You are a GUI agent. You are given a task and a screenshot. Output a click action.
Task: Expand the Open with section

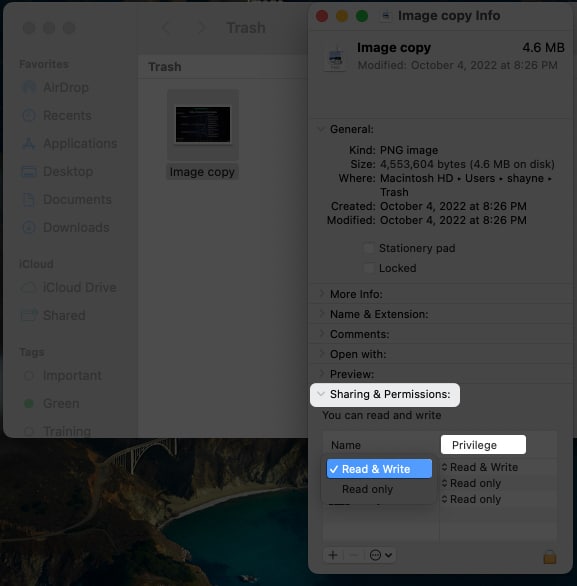[321, 354]
